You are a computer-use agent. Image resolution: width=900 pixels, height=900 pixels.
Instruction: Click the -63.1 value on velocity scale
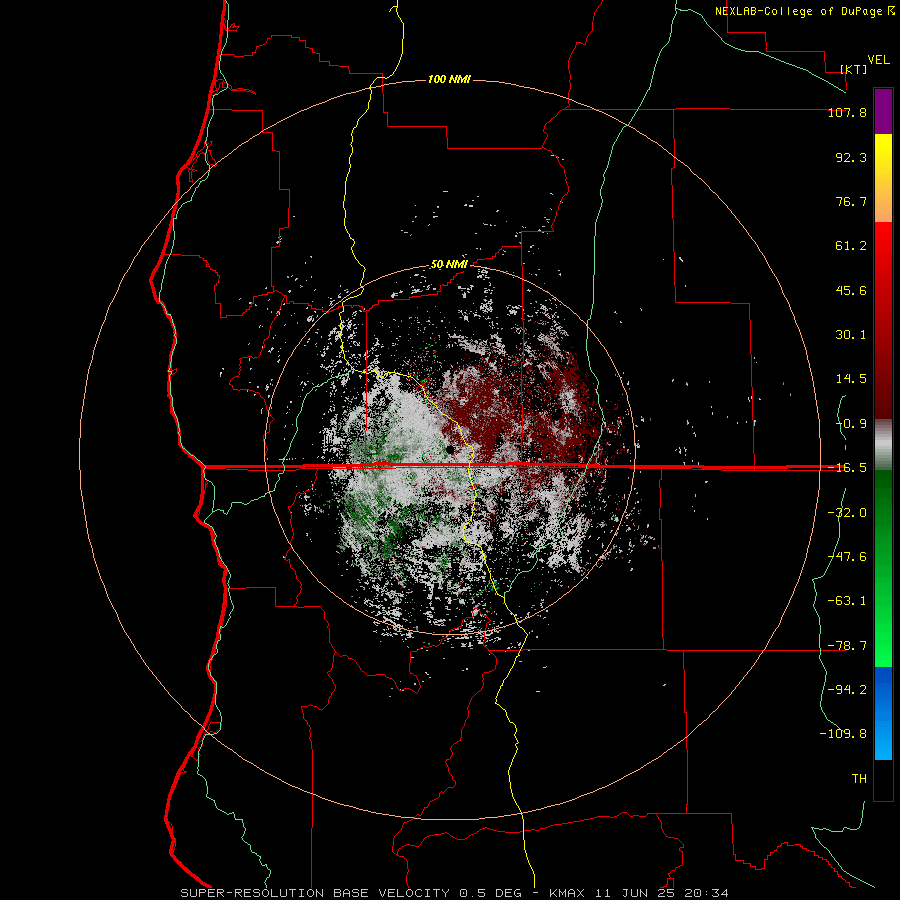click(x=847, y=601)
